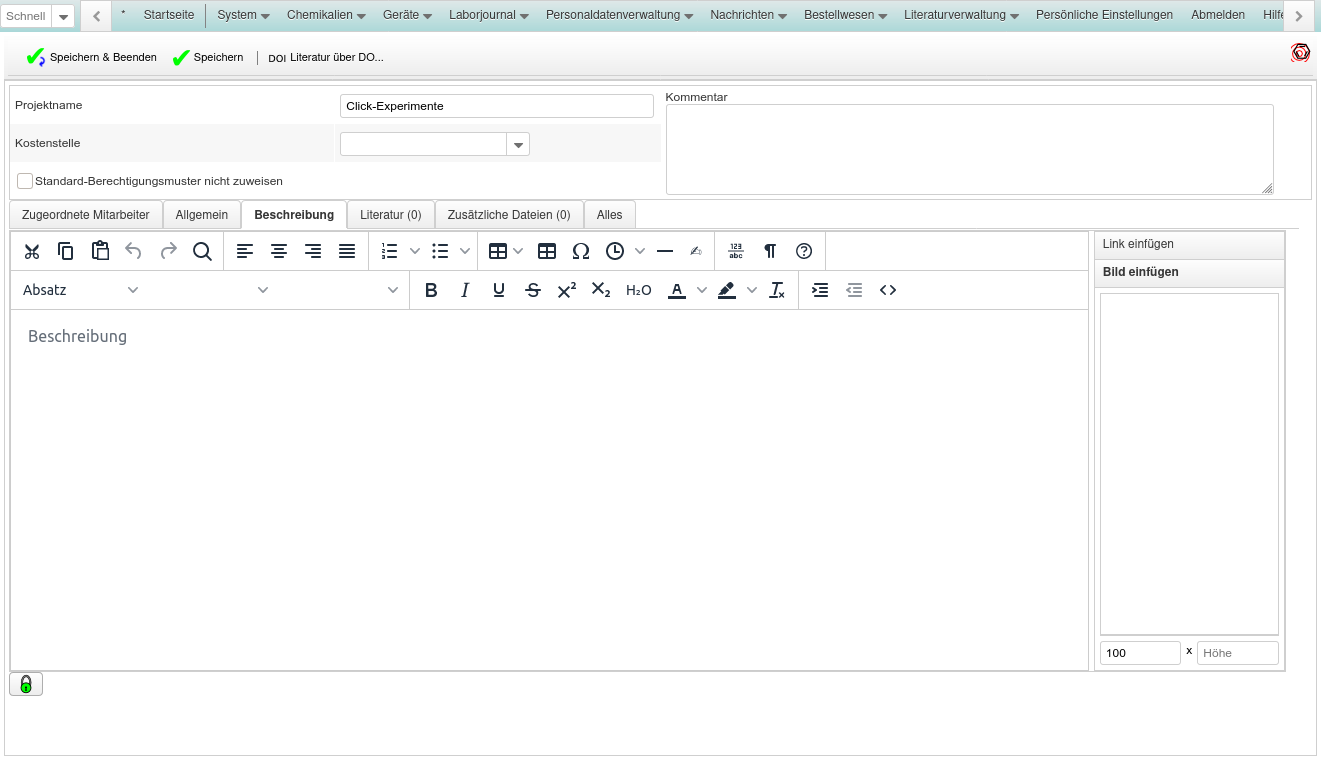Show invisible characters with pilcrow icon
Screen dimensions: 1321x760
click(770, 251)
